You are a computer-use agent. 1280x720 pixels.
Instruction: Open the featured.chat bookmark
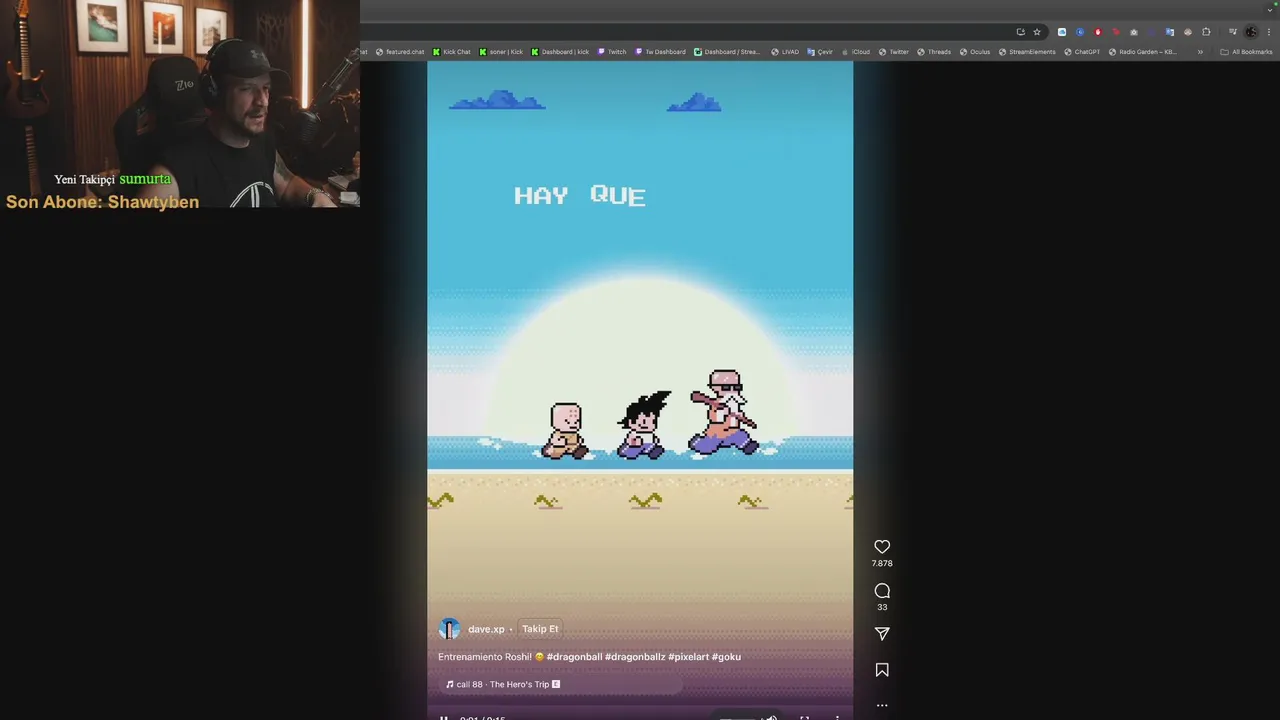click(400, 52)
